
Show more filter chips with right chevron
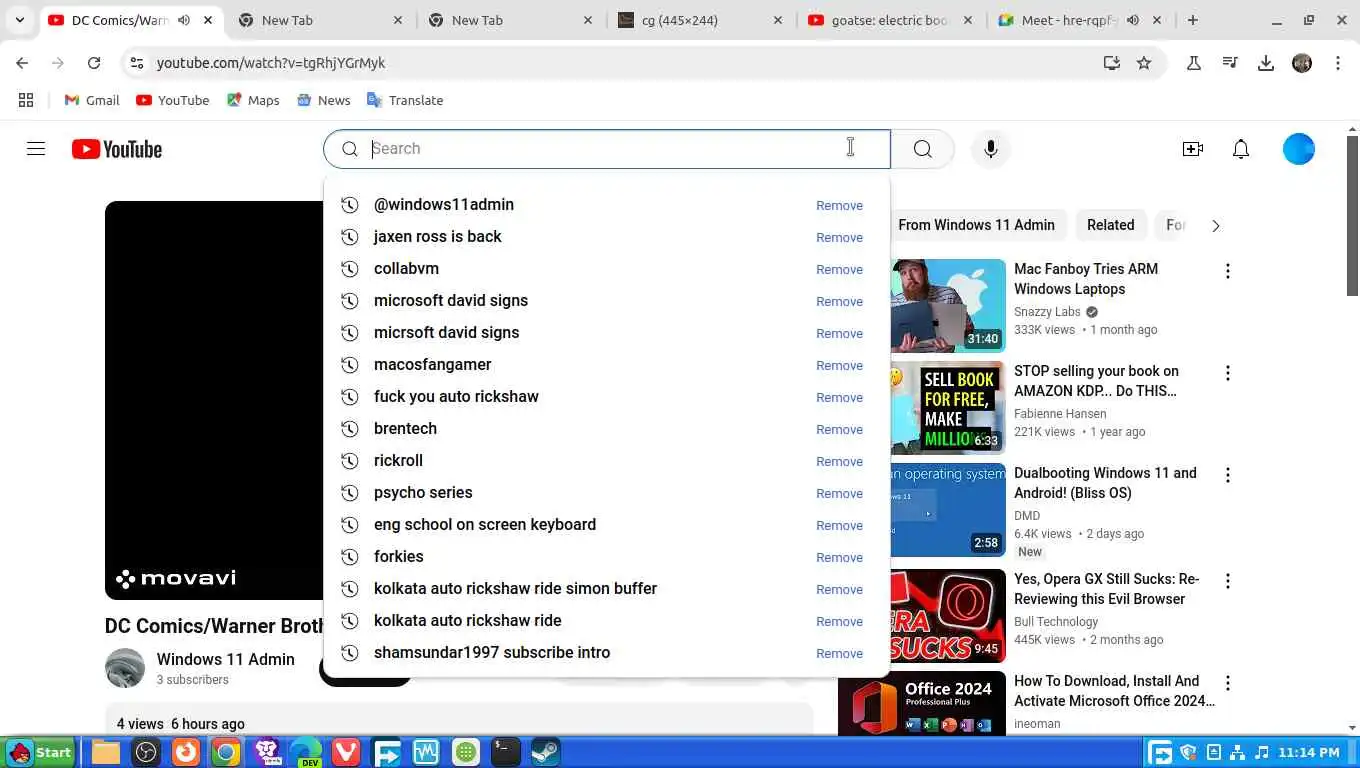1216,226
